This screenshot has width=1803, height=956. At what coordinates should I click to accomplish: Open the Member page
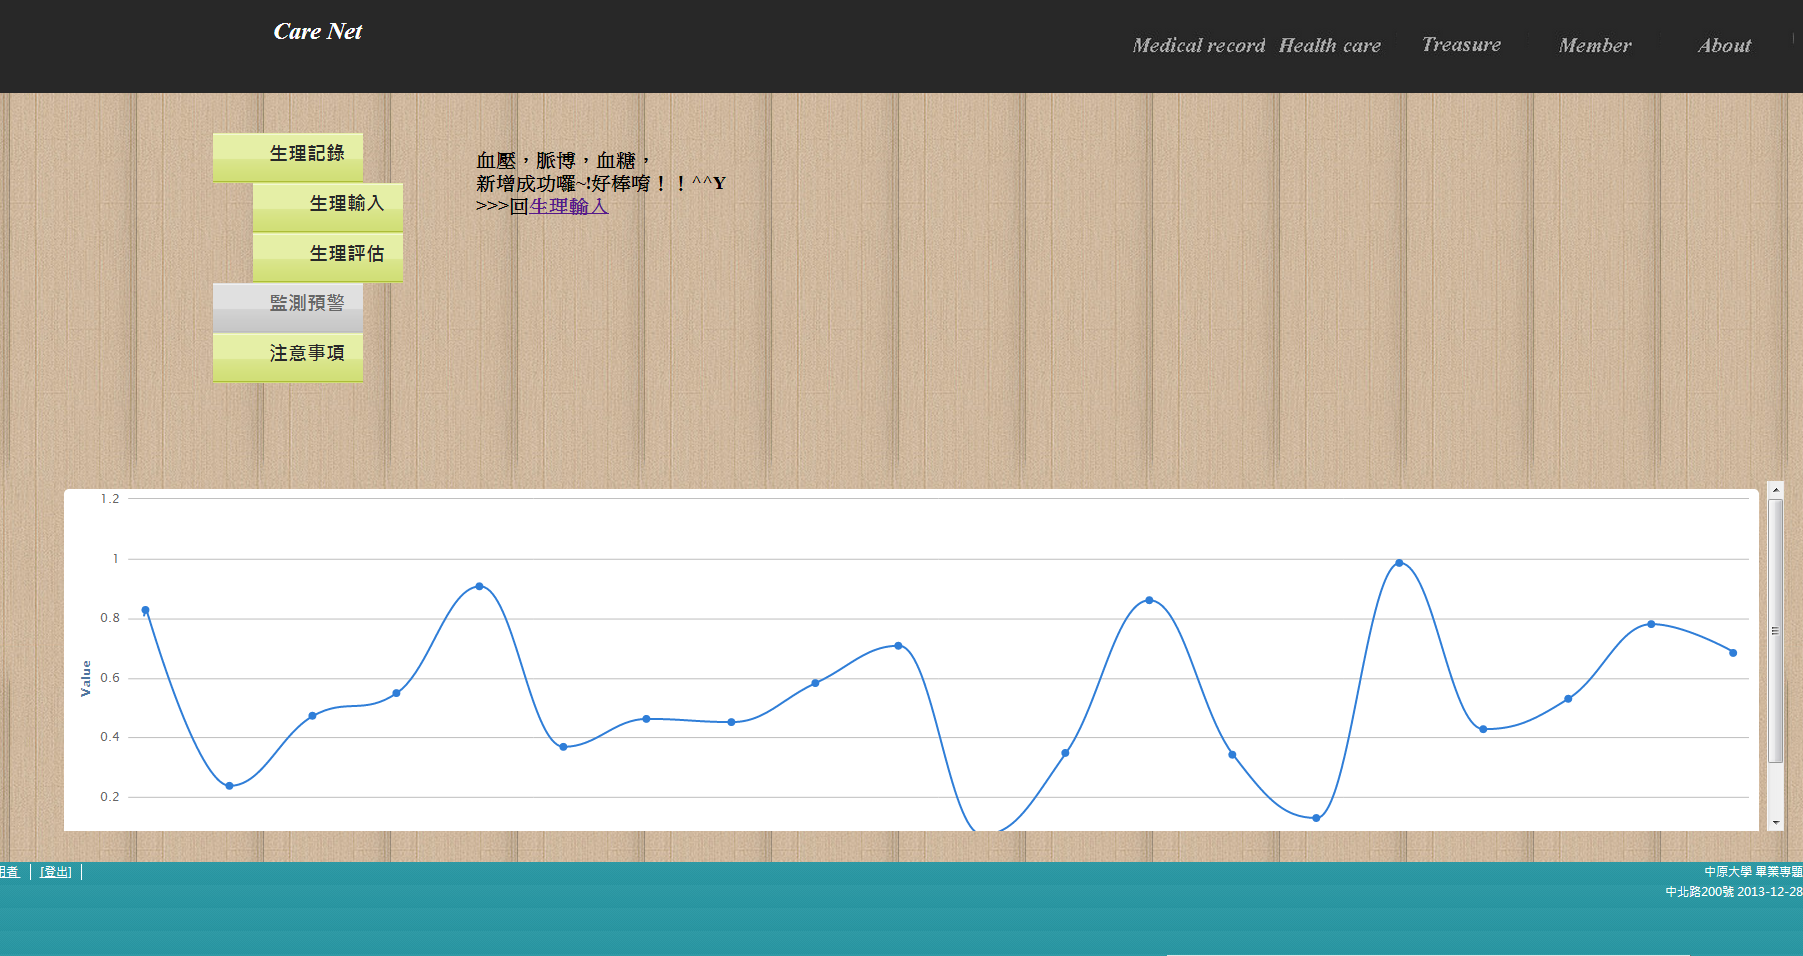(1594, 46)
